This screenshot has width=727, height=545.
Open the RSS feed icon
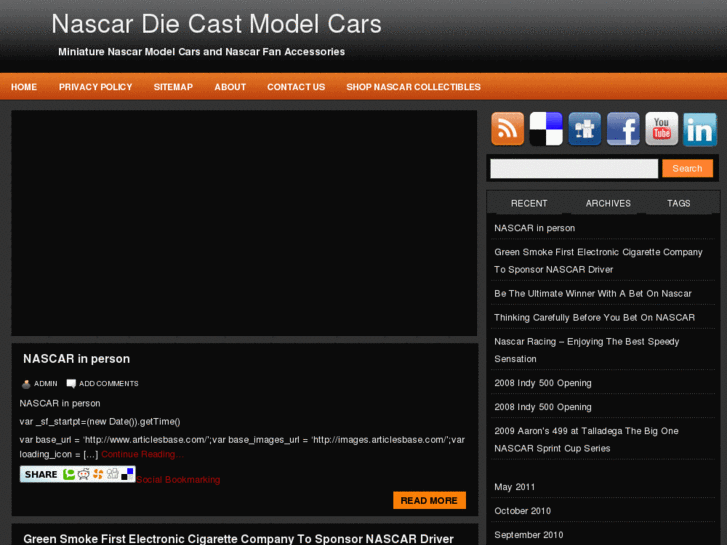coord(507,129)
